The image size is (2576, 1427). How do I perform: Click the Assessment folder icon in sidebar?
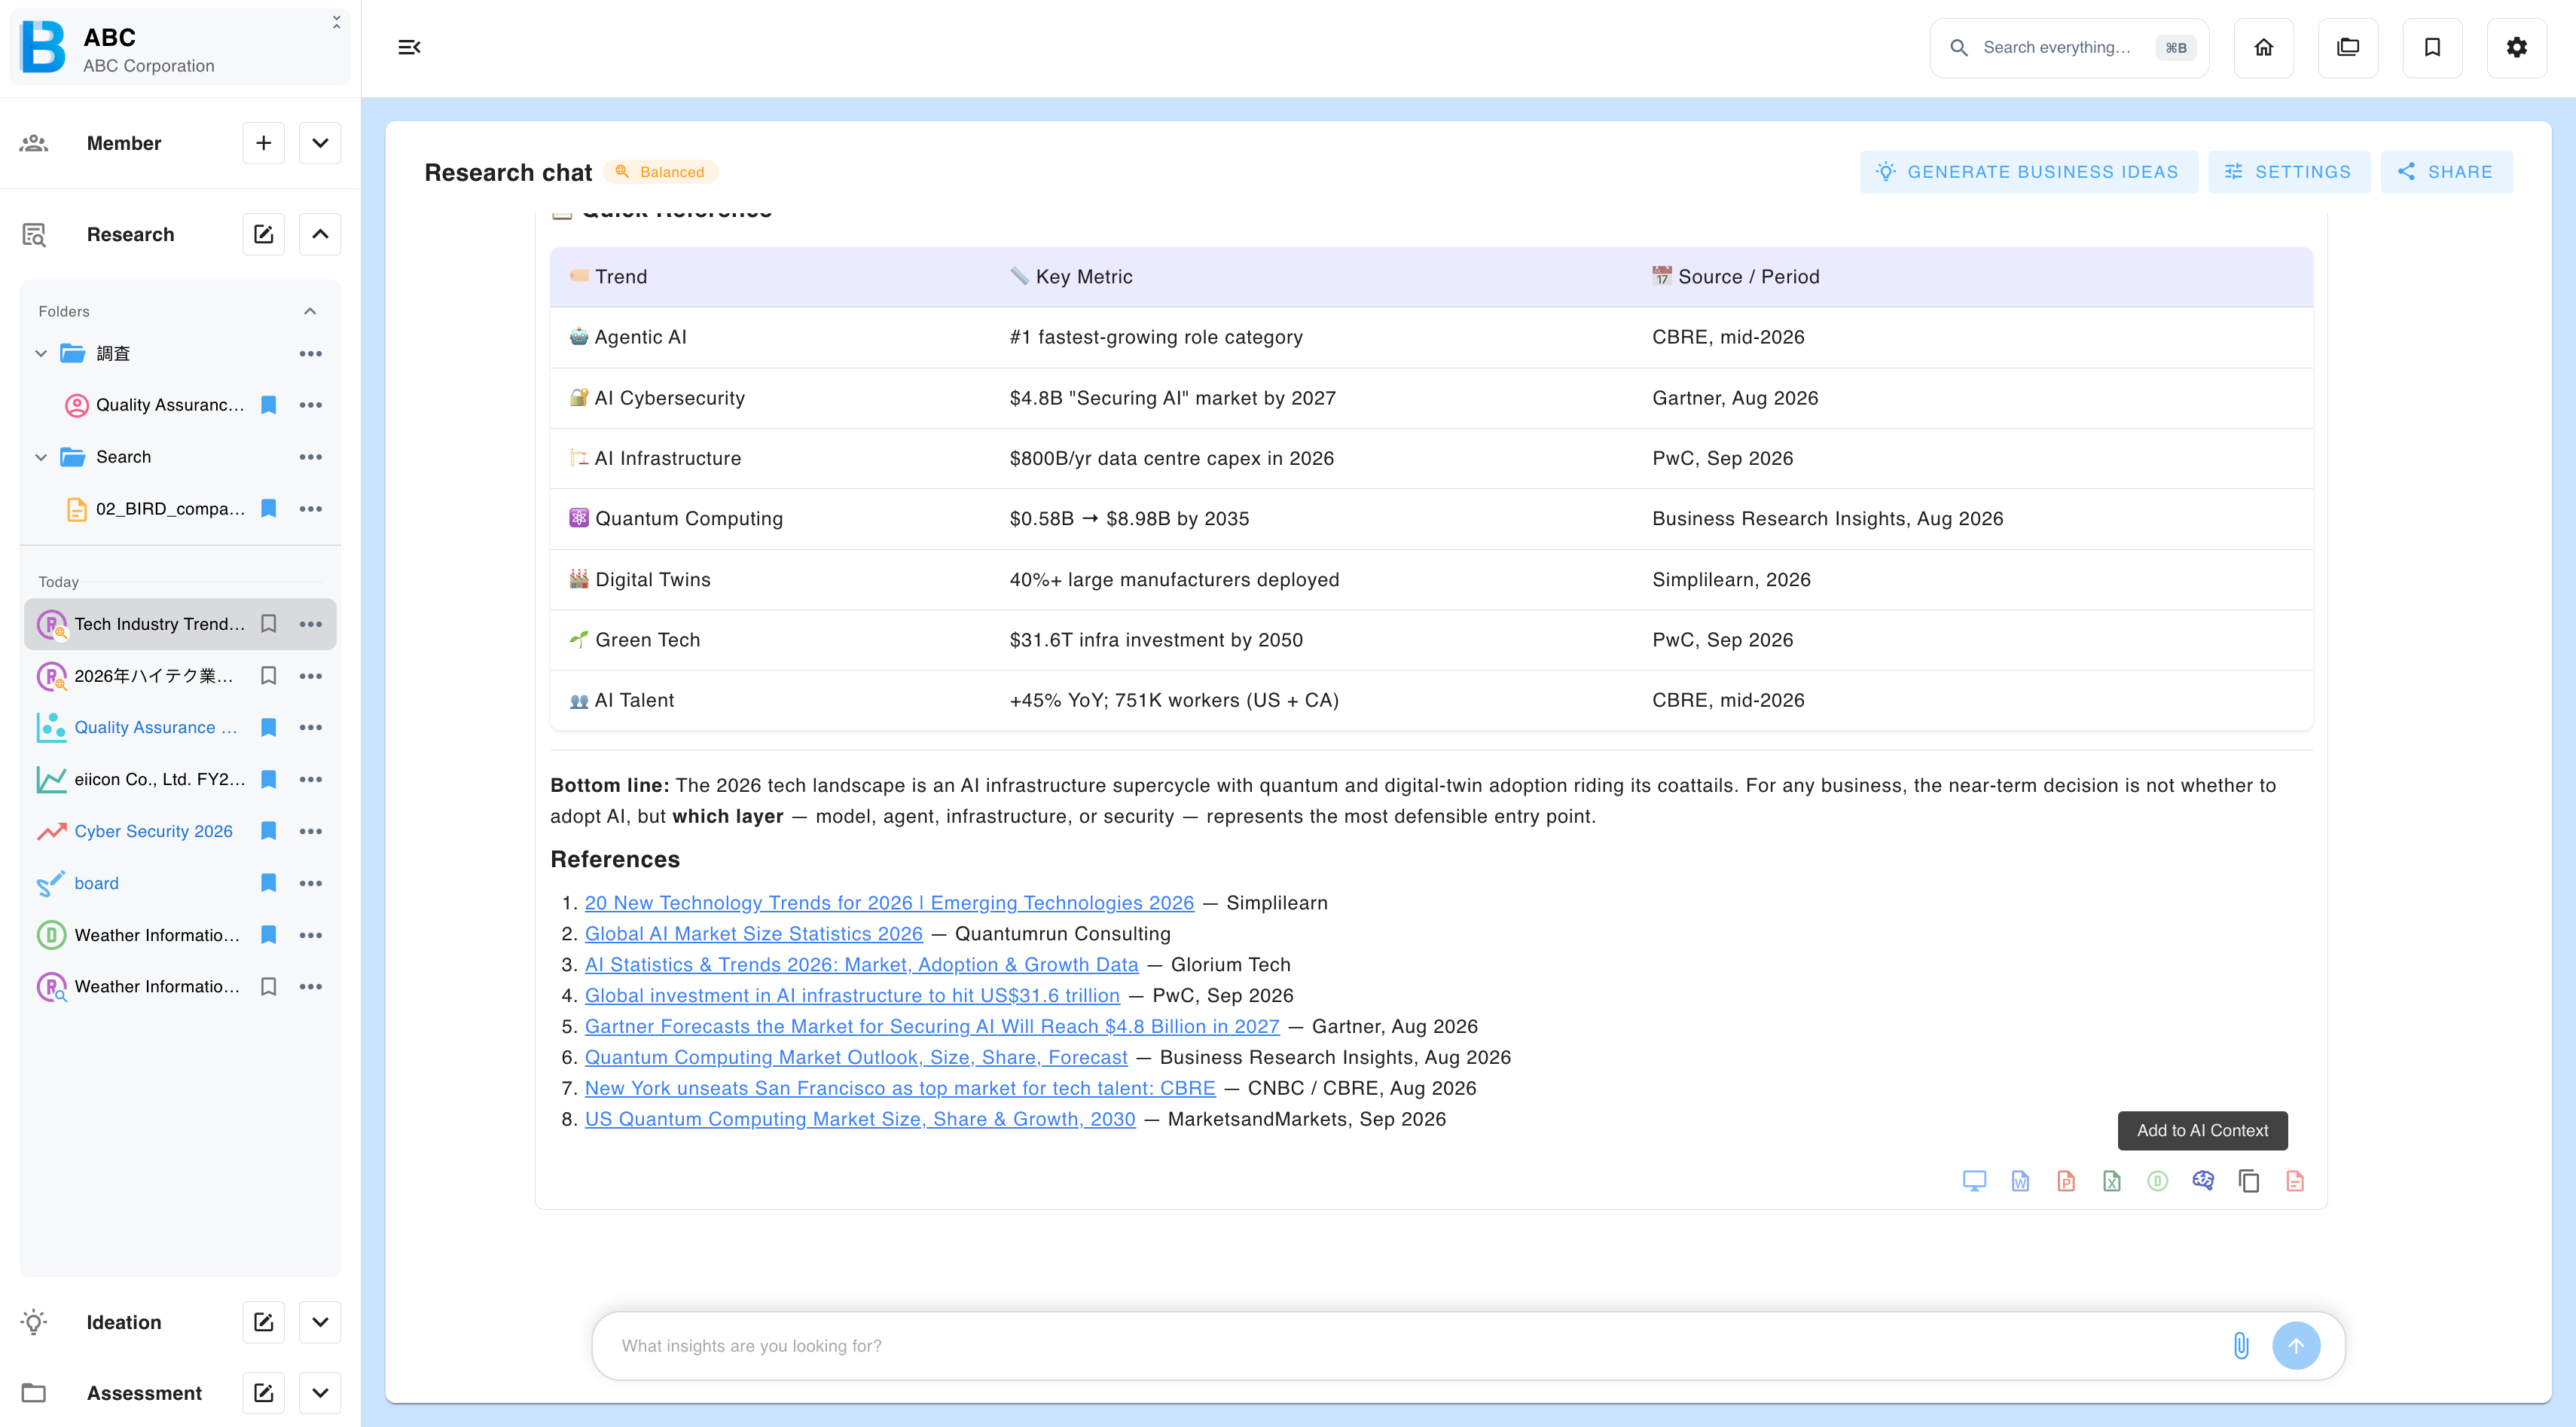pos(34,1393)
